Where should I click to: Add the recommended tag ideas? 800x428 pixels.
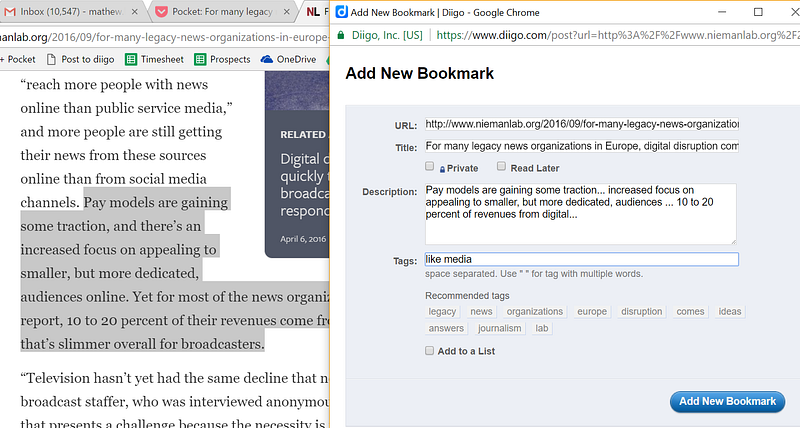click(730, 312)
